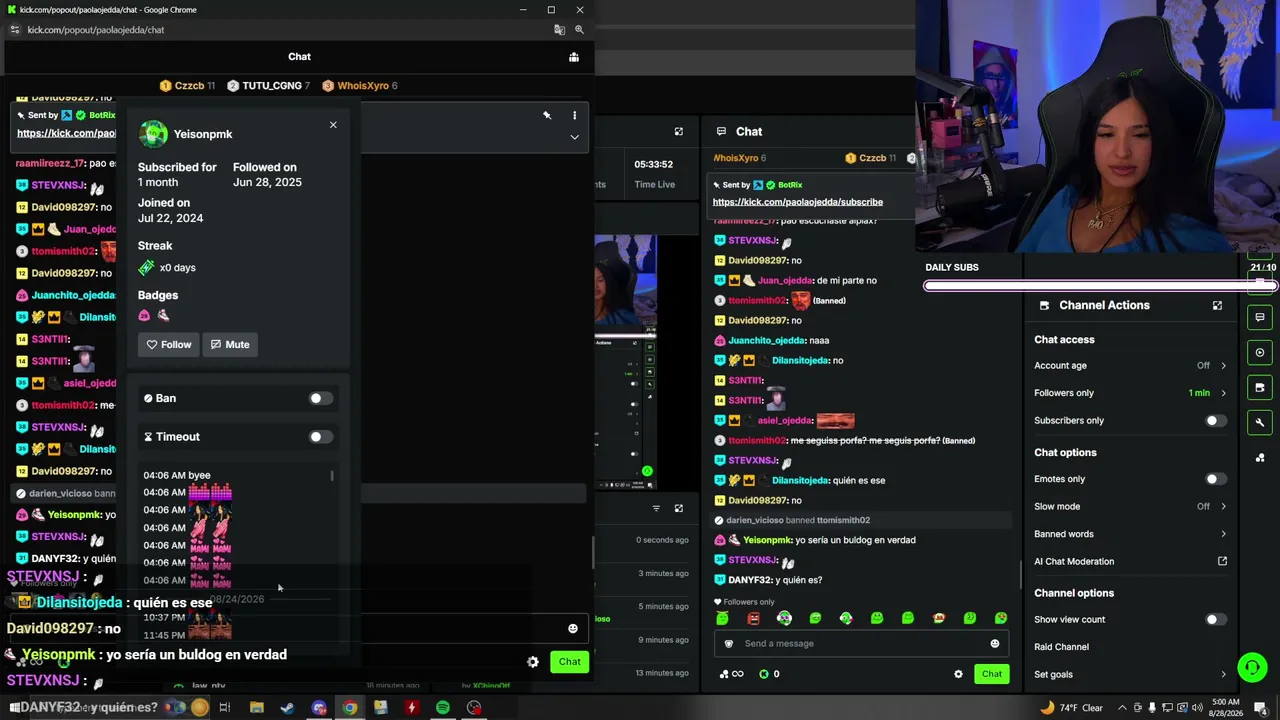1280x720 pixels.
Task: Open File Explorer from the taskbar
Action: (x=257, y=708)
